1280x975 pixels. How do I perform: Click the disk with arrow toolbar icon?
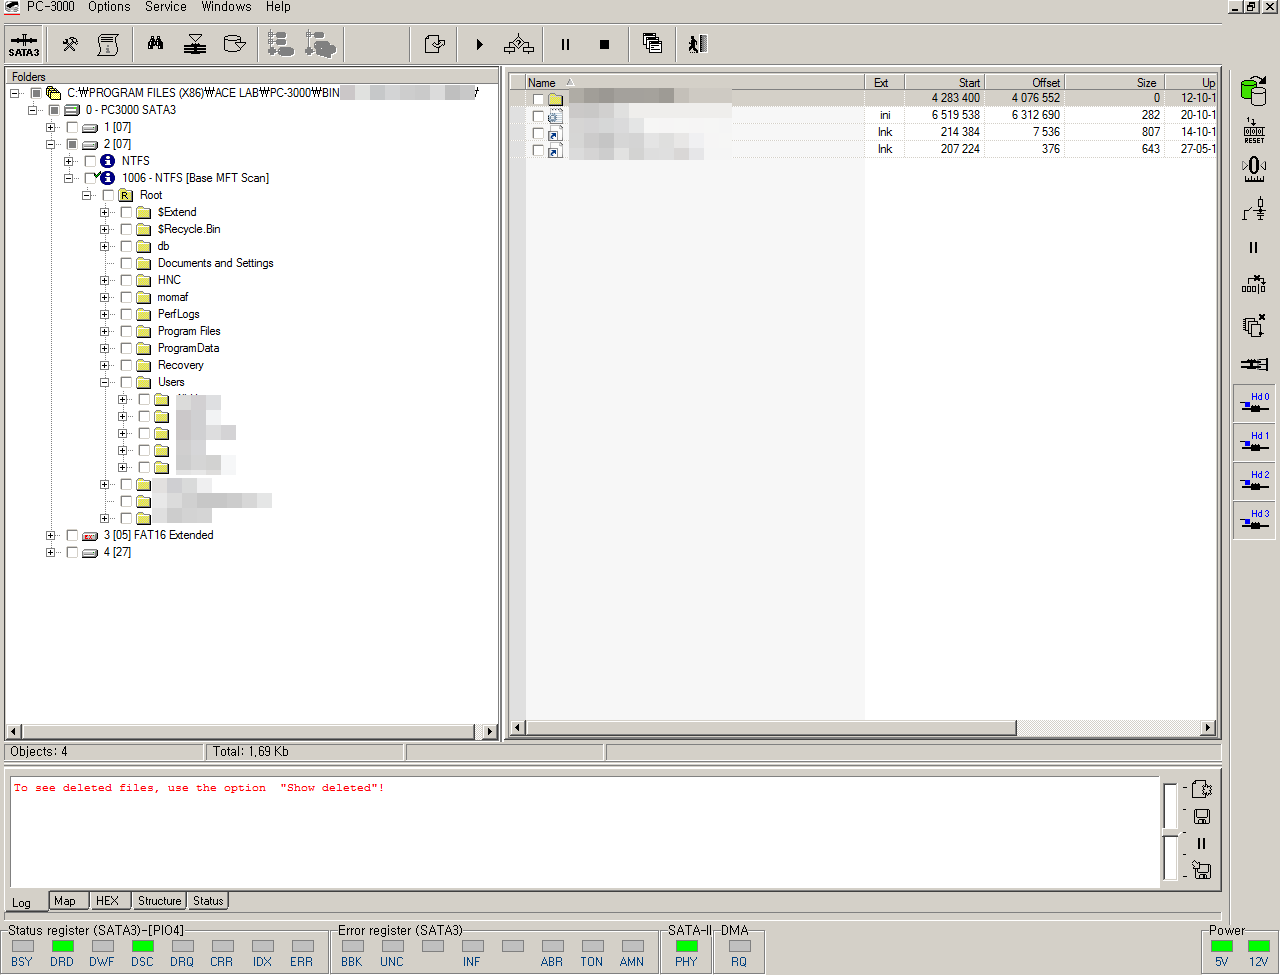(x=234, y=44)
